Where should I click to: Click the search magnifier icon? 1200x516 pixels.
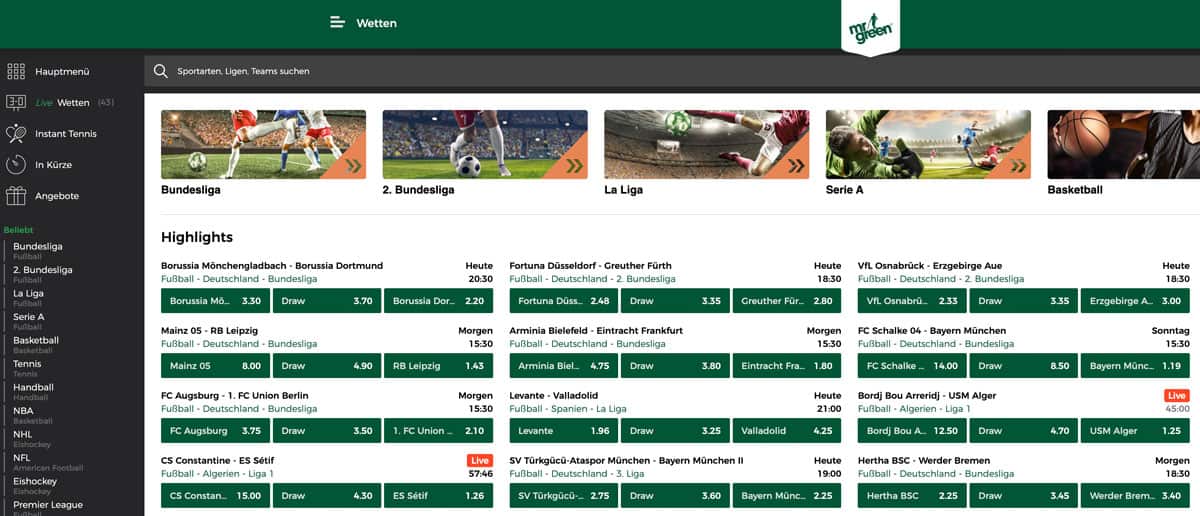[x=160, y=71]
